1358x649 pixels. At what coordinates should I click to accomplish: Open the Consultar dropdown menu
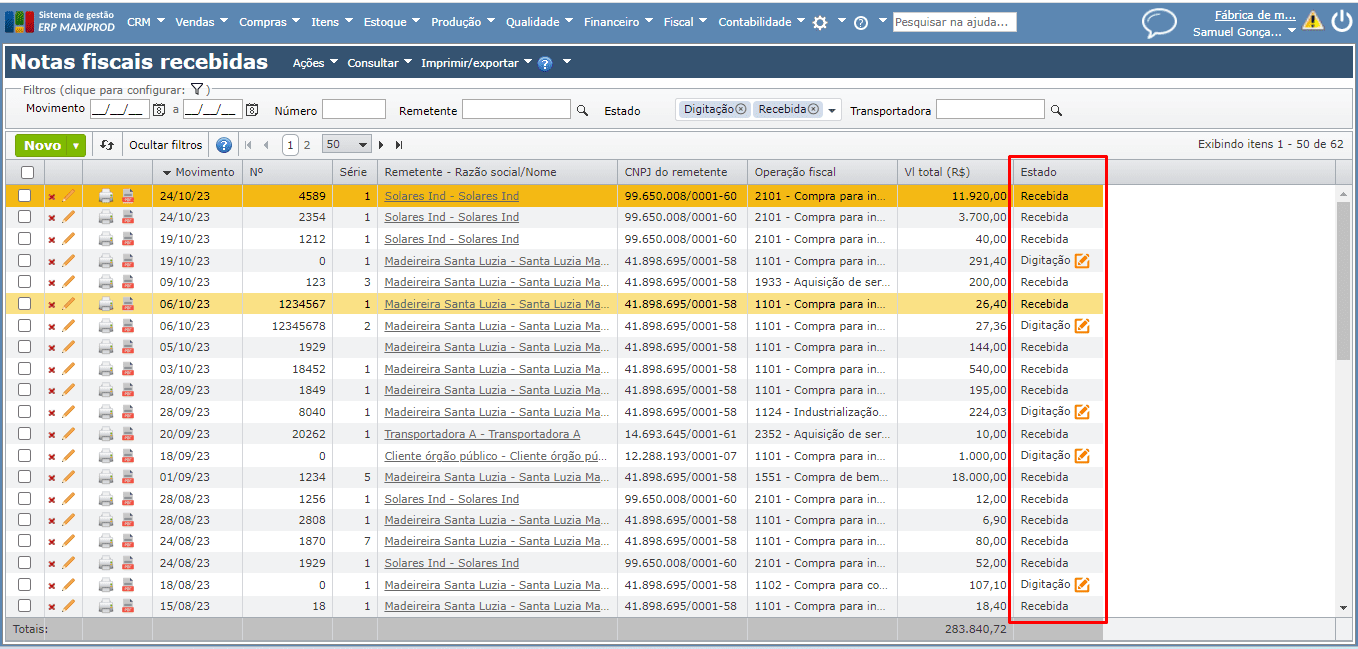coord(379,63)
